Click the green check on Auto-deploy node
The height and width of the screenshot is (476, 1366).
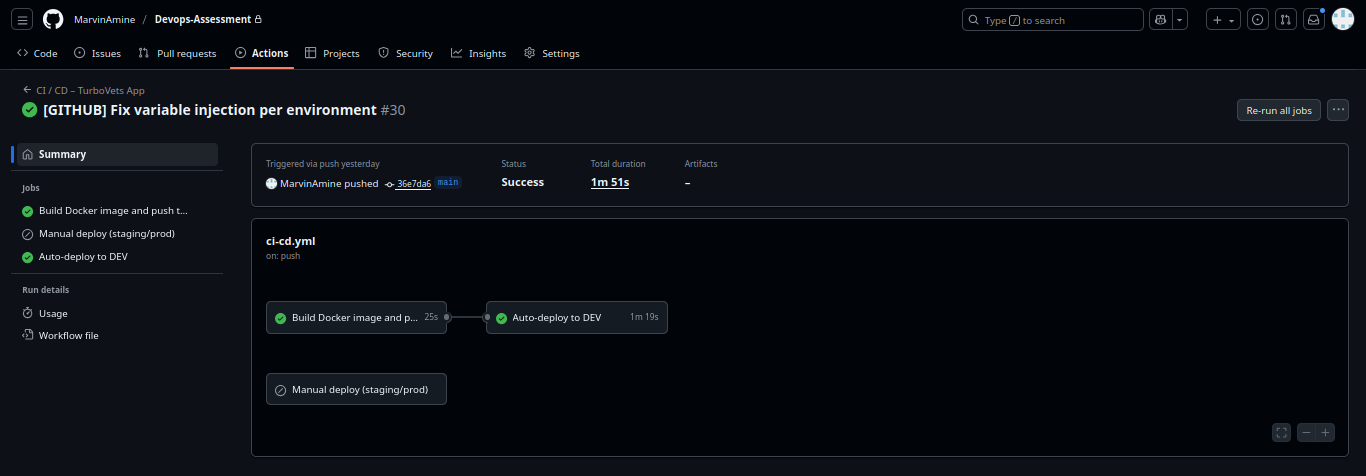tap(502, 318)
